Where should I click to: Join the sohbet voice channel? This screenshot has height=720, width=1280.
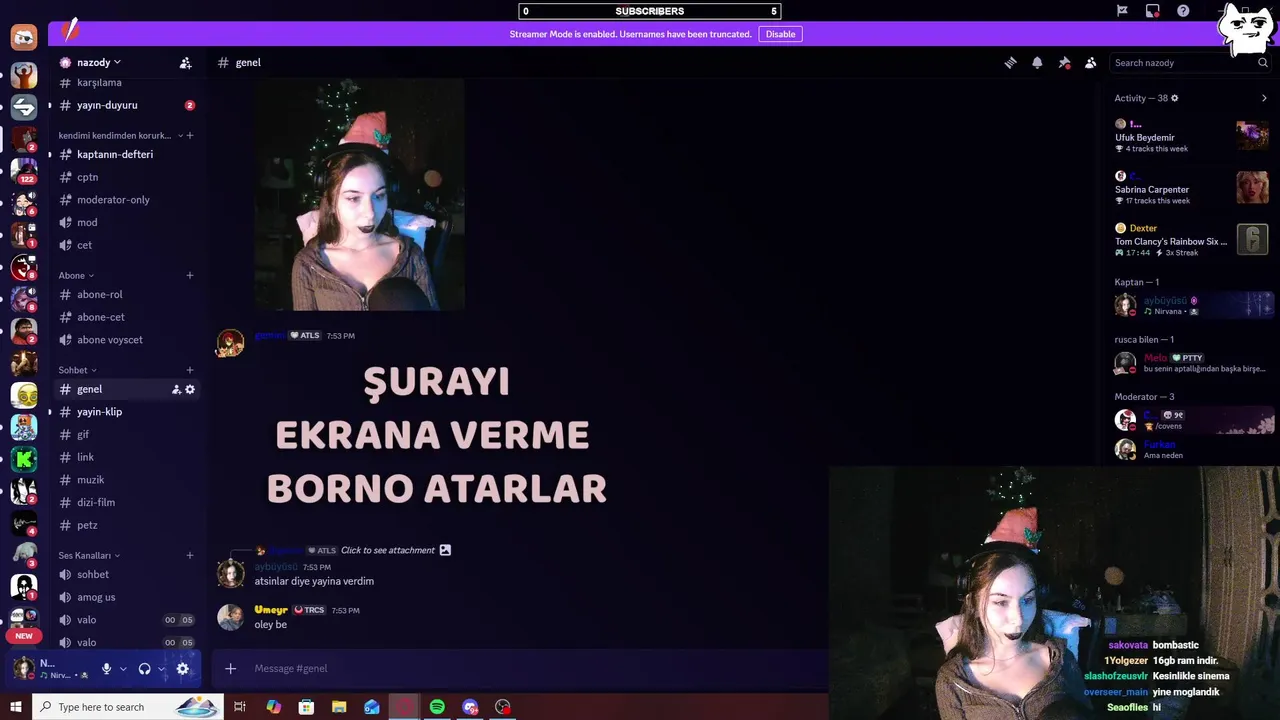pos(127,574)
